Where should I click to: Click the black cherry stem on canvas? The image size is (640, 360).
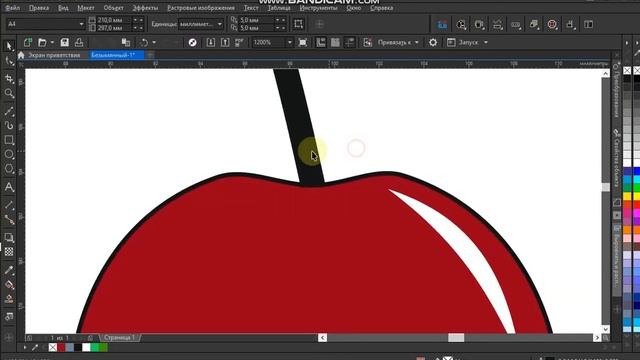(x=298, y=127)
